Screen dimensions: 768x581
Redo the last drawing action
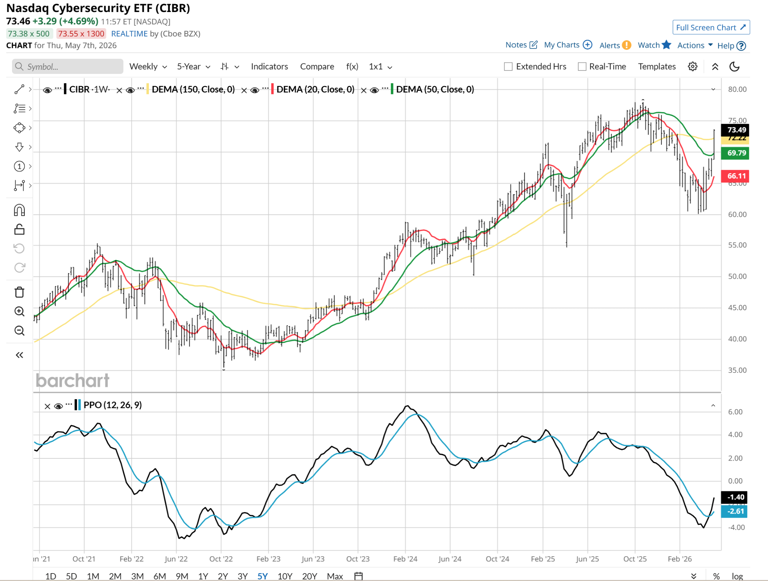coord(19,267)
